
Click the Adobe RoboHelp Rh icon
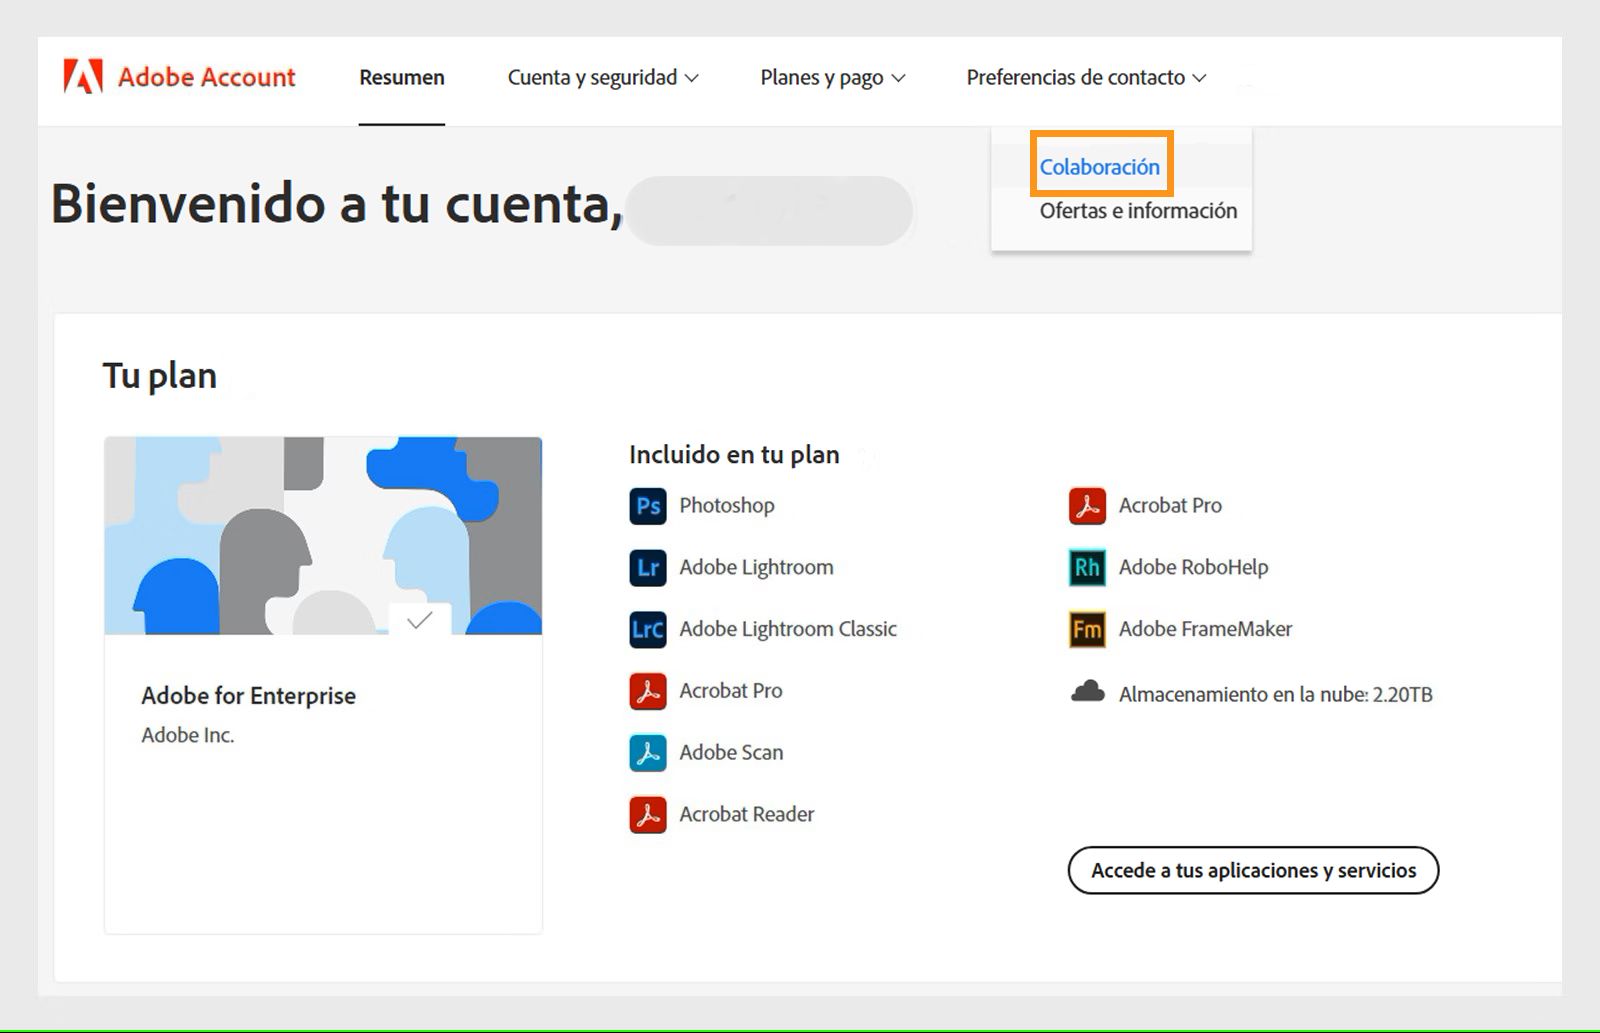[1087, 568]
